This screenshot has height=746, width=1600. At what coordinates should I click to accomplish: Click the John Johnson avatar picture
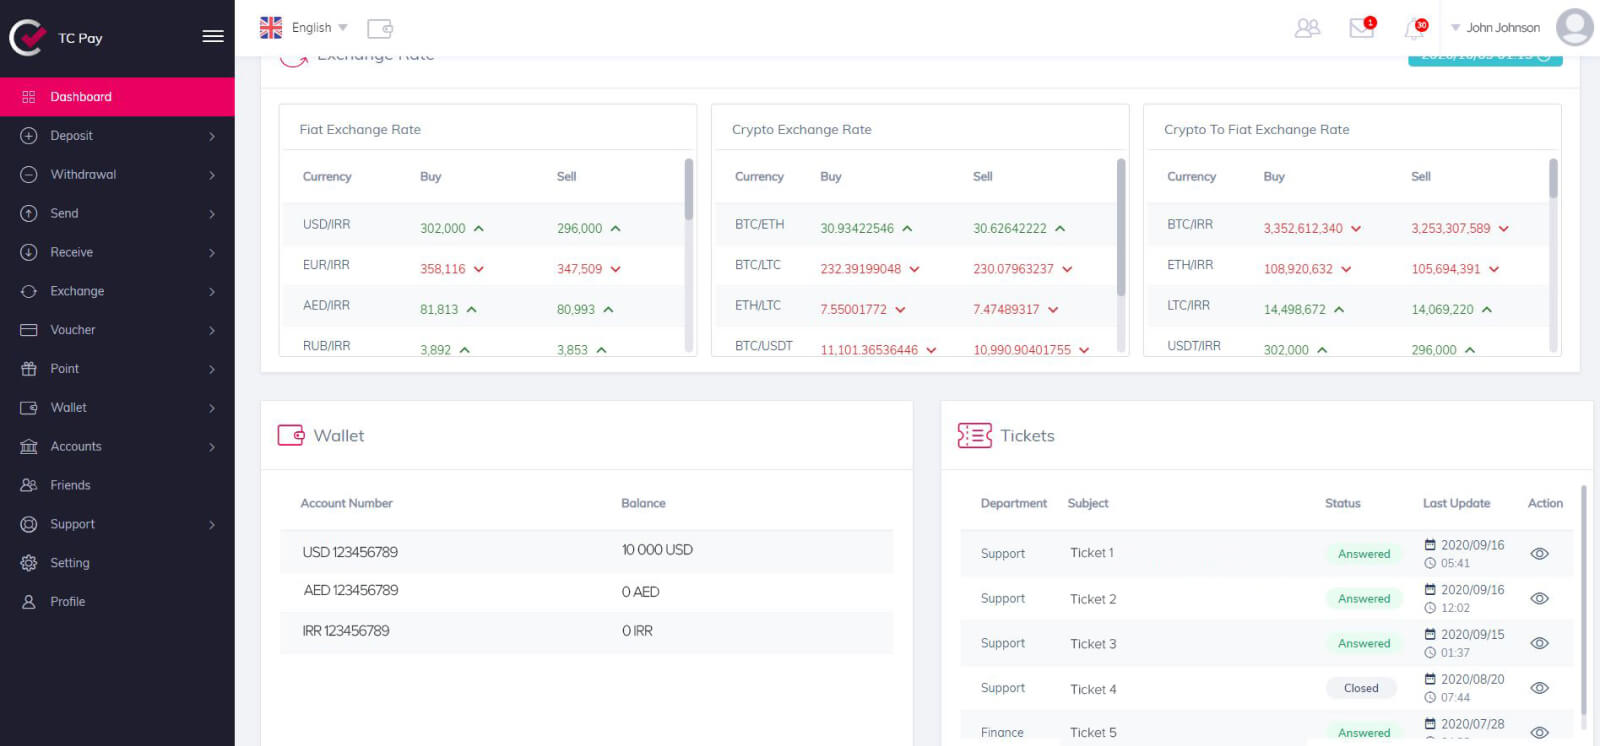click(x=1574, y=28)
